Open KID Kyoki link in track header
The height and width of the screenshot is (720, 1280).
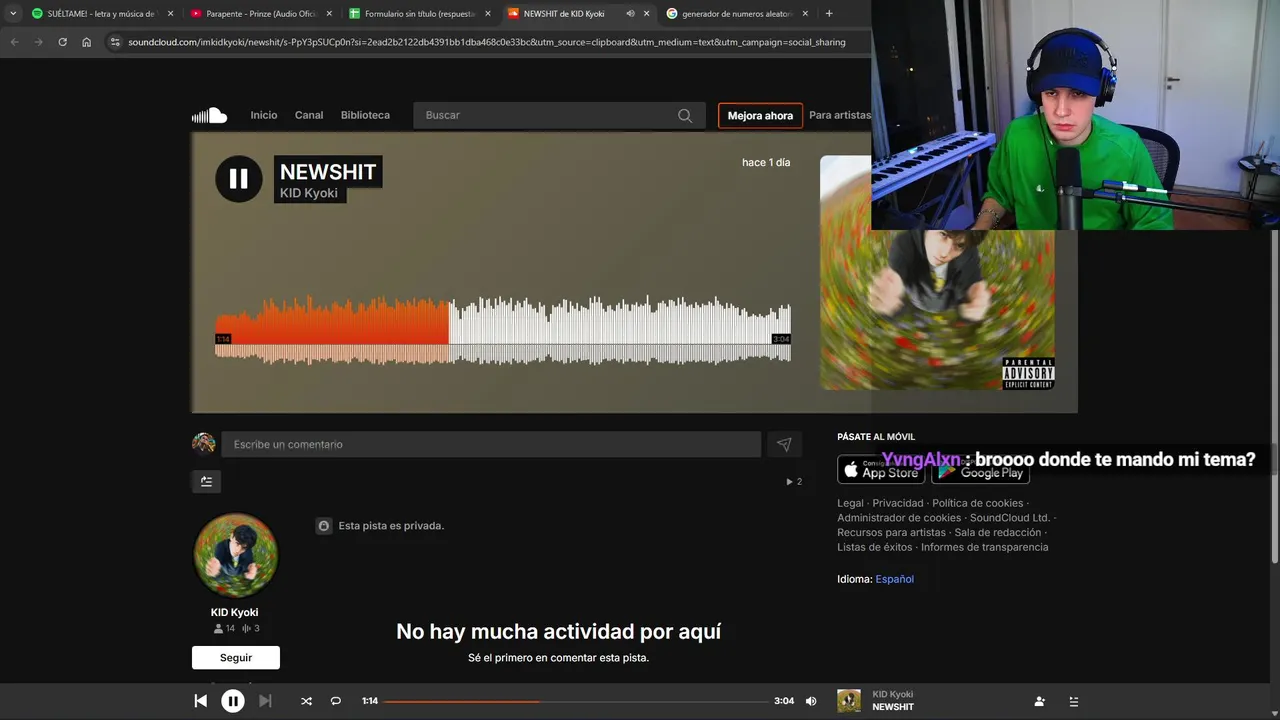coord(309,193)
